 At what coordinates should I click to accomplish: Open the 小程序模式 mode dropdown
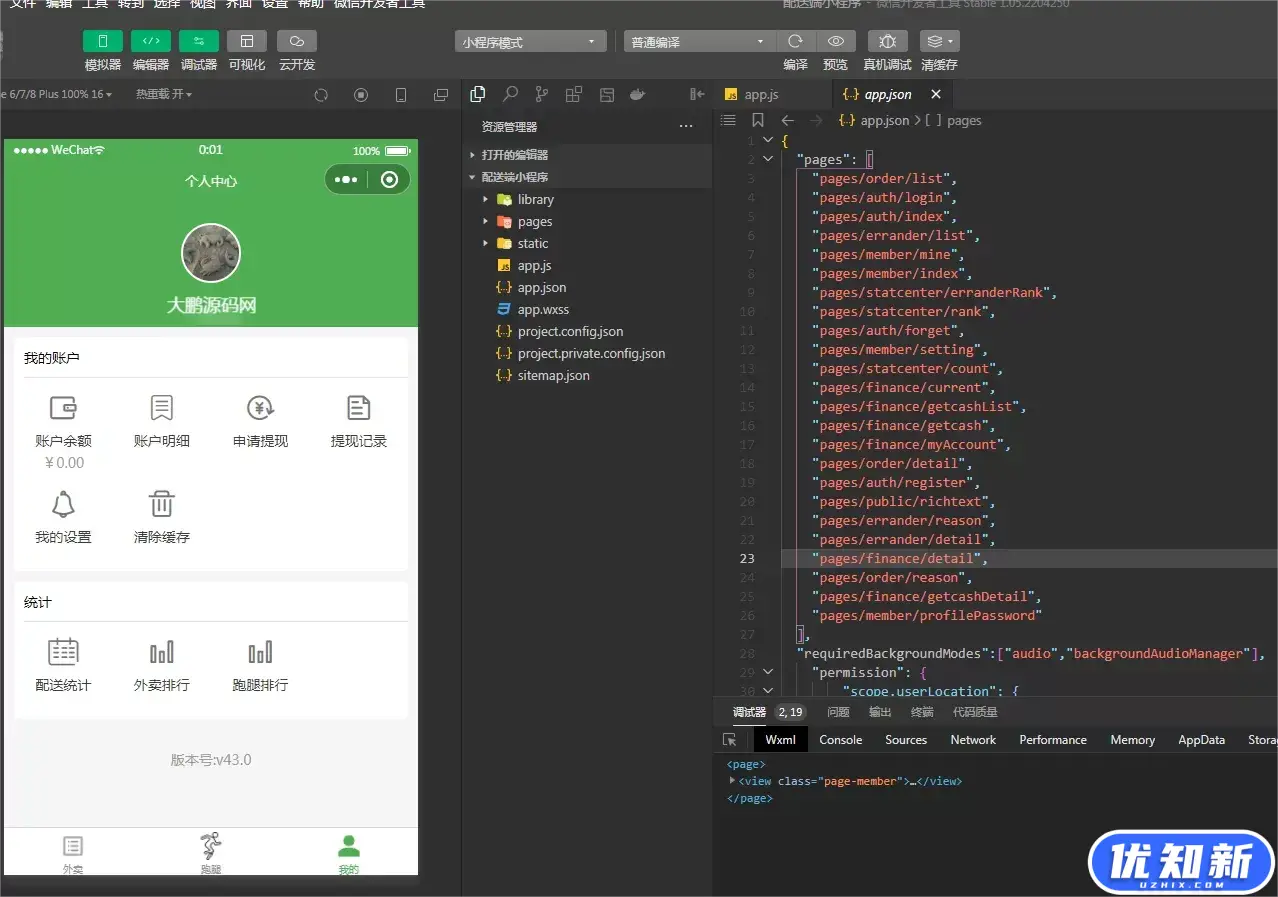(530, 42)
